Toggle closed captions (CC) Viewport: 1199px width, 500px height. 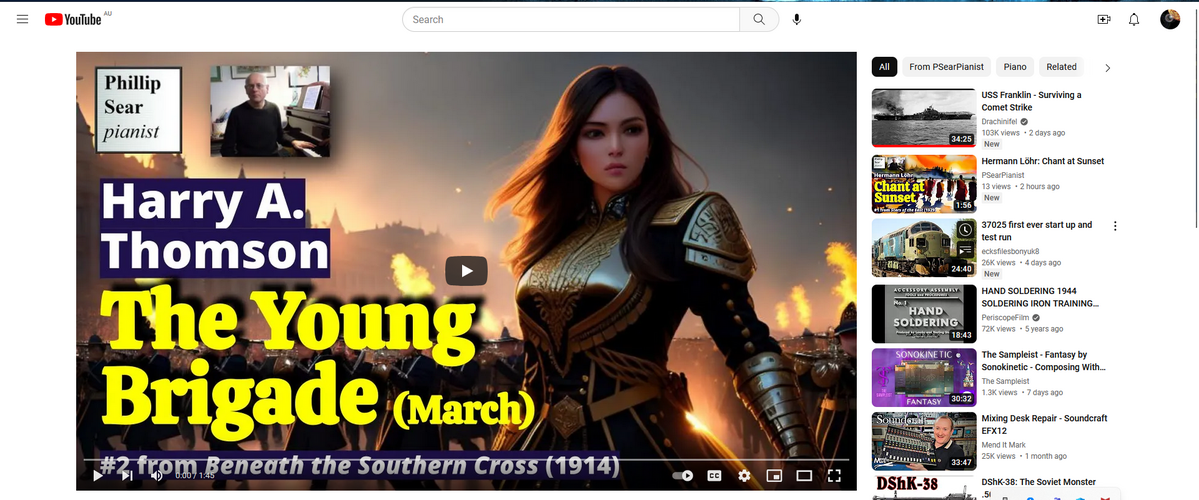[x=714, y=476]
